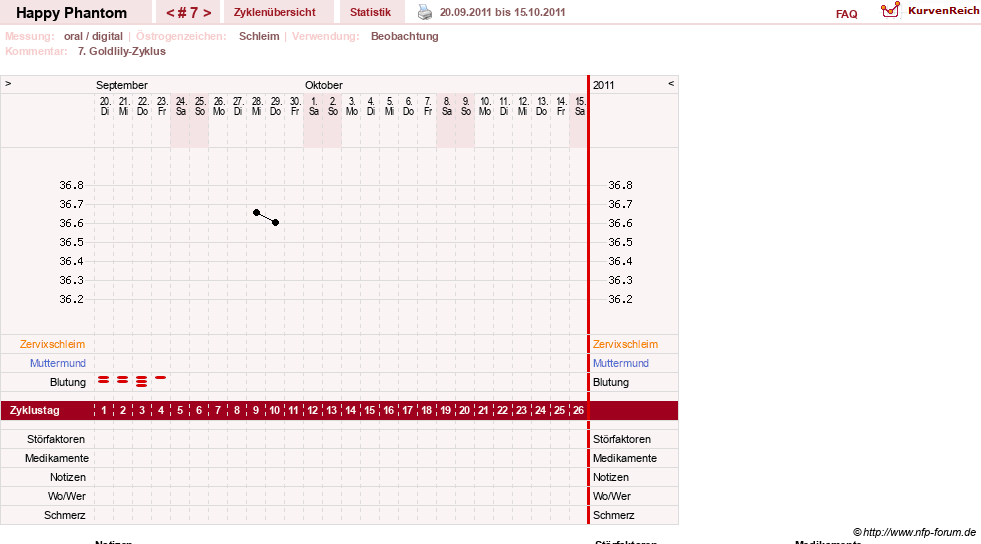Click the left 36.2 temperature axis label
The width and height of the screenshot is (981, 544).
point(71,299)
